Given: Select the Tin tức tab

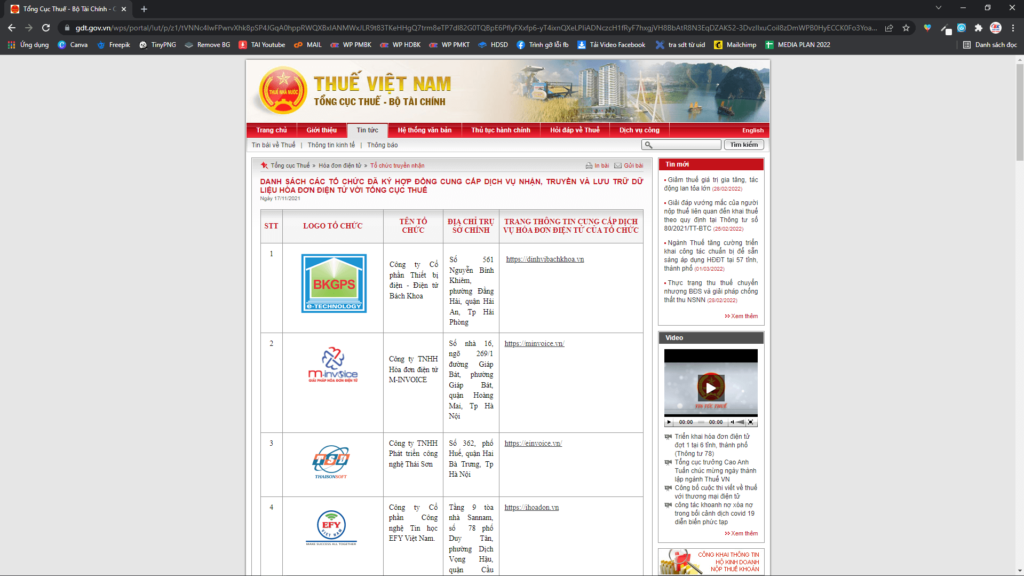Looking at the screenshot, I should 367,130.
